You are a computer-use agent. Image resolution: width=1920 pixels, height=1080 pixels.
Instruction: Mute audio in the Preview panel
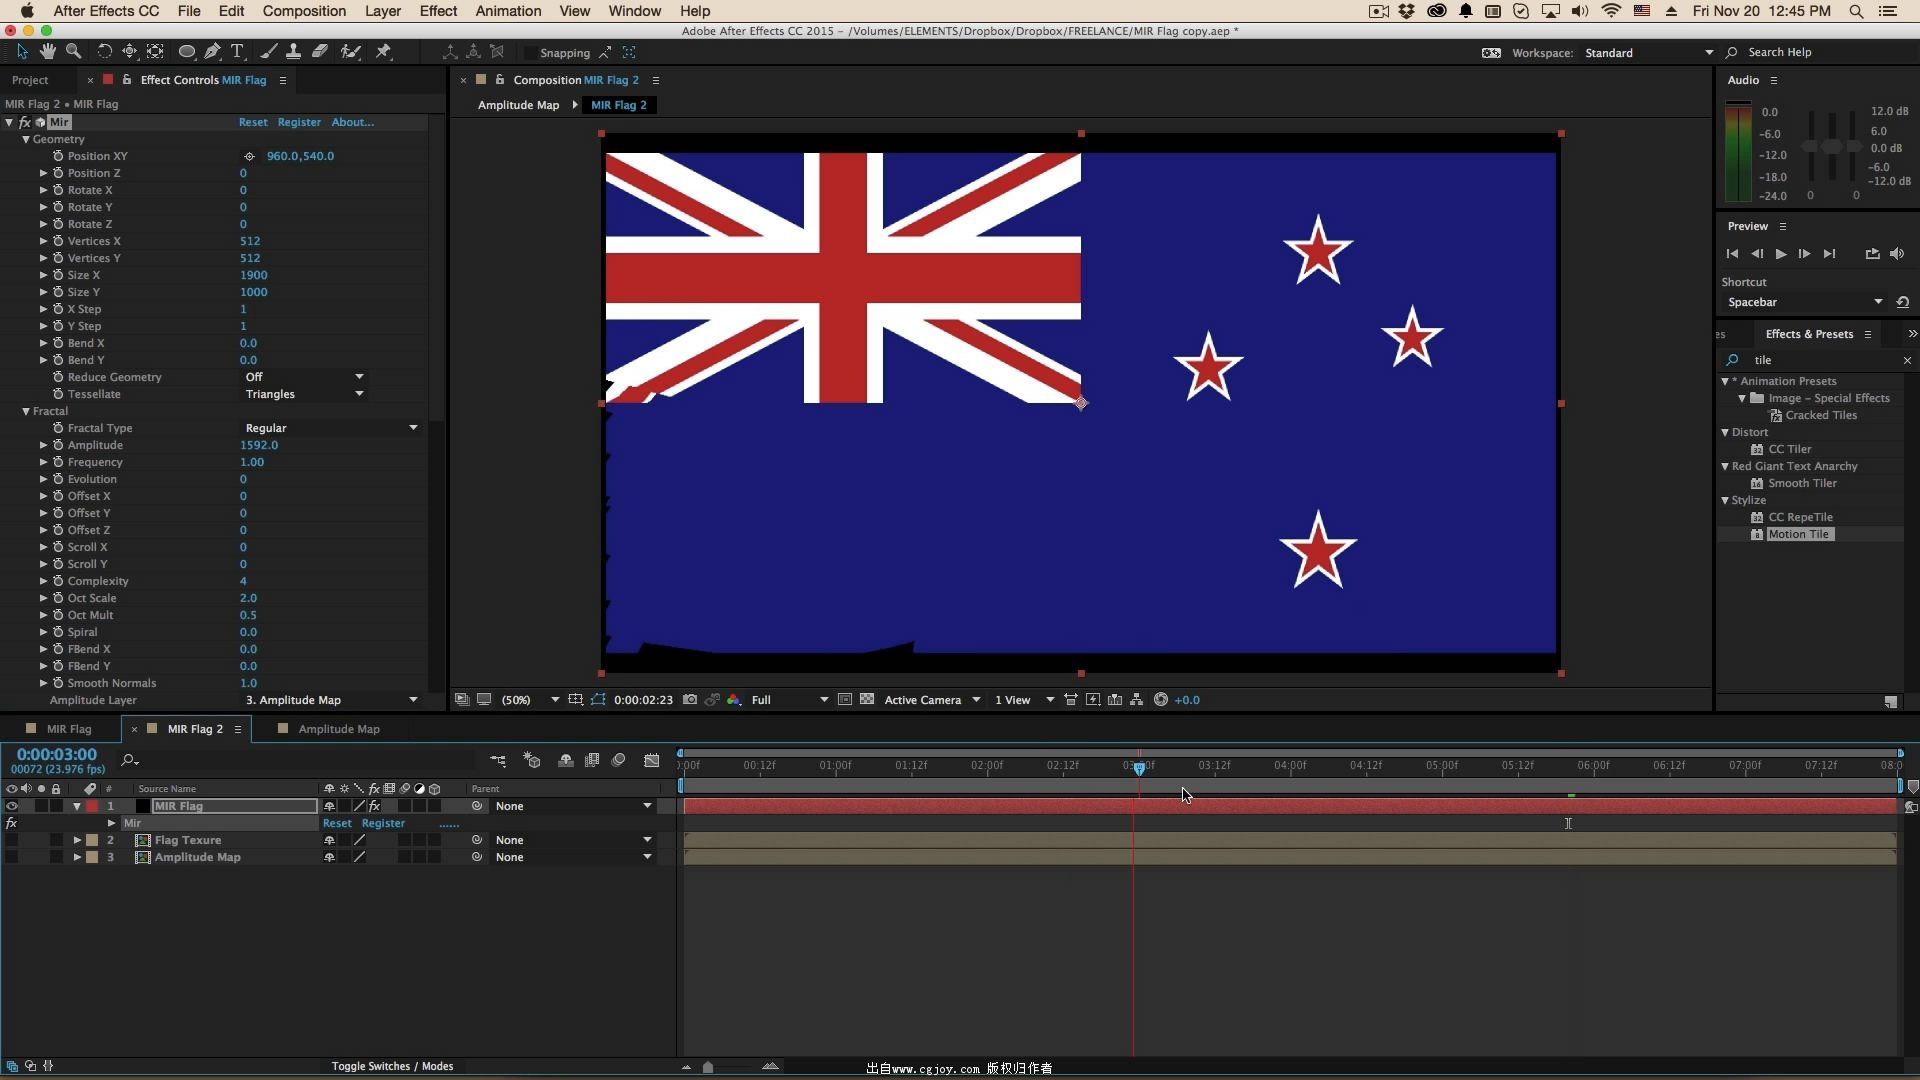[x=1897, y=254]
